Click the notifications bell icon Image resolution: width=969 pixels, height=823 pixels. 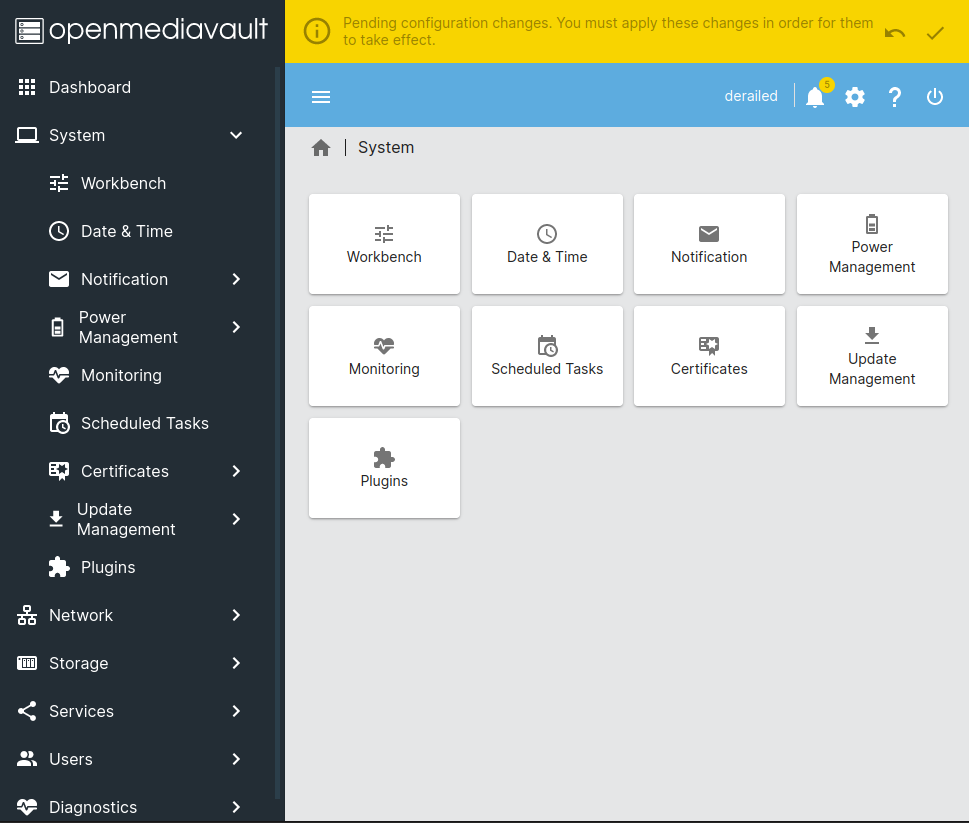815,97
